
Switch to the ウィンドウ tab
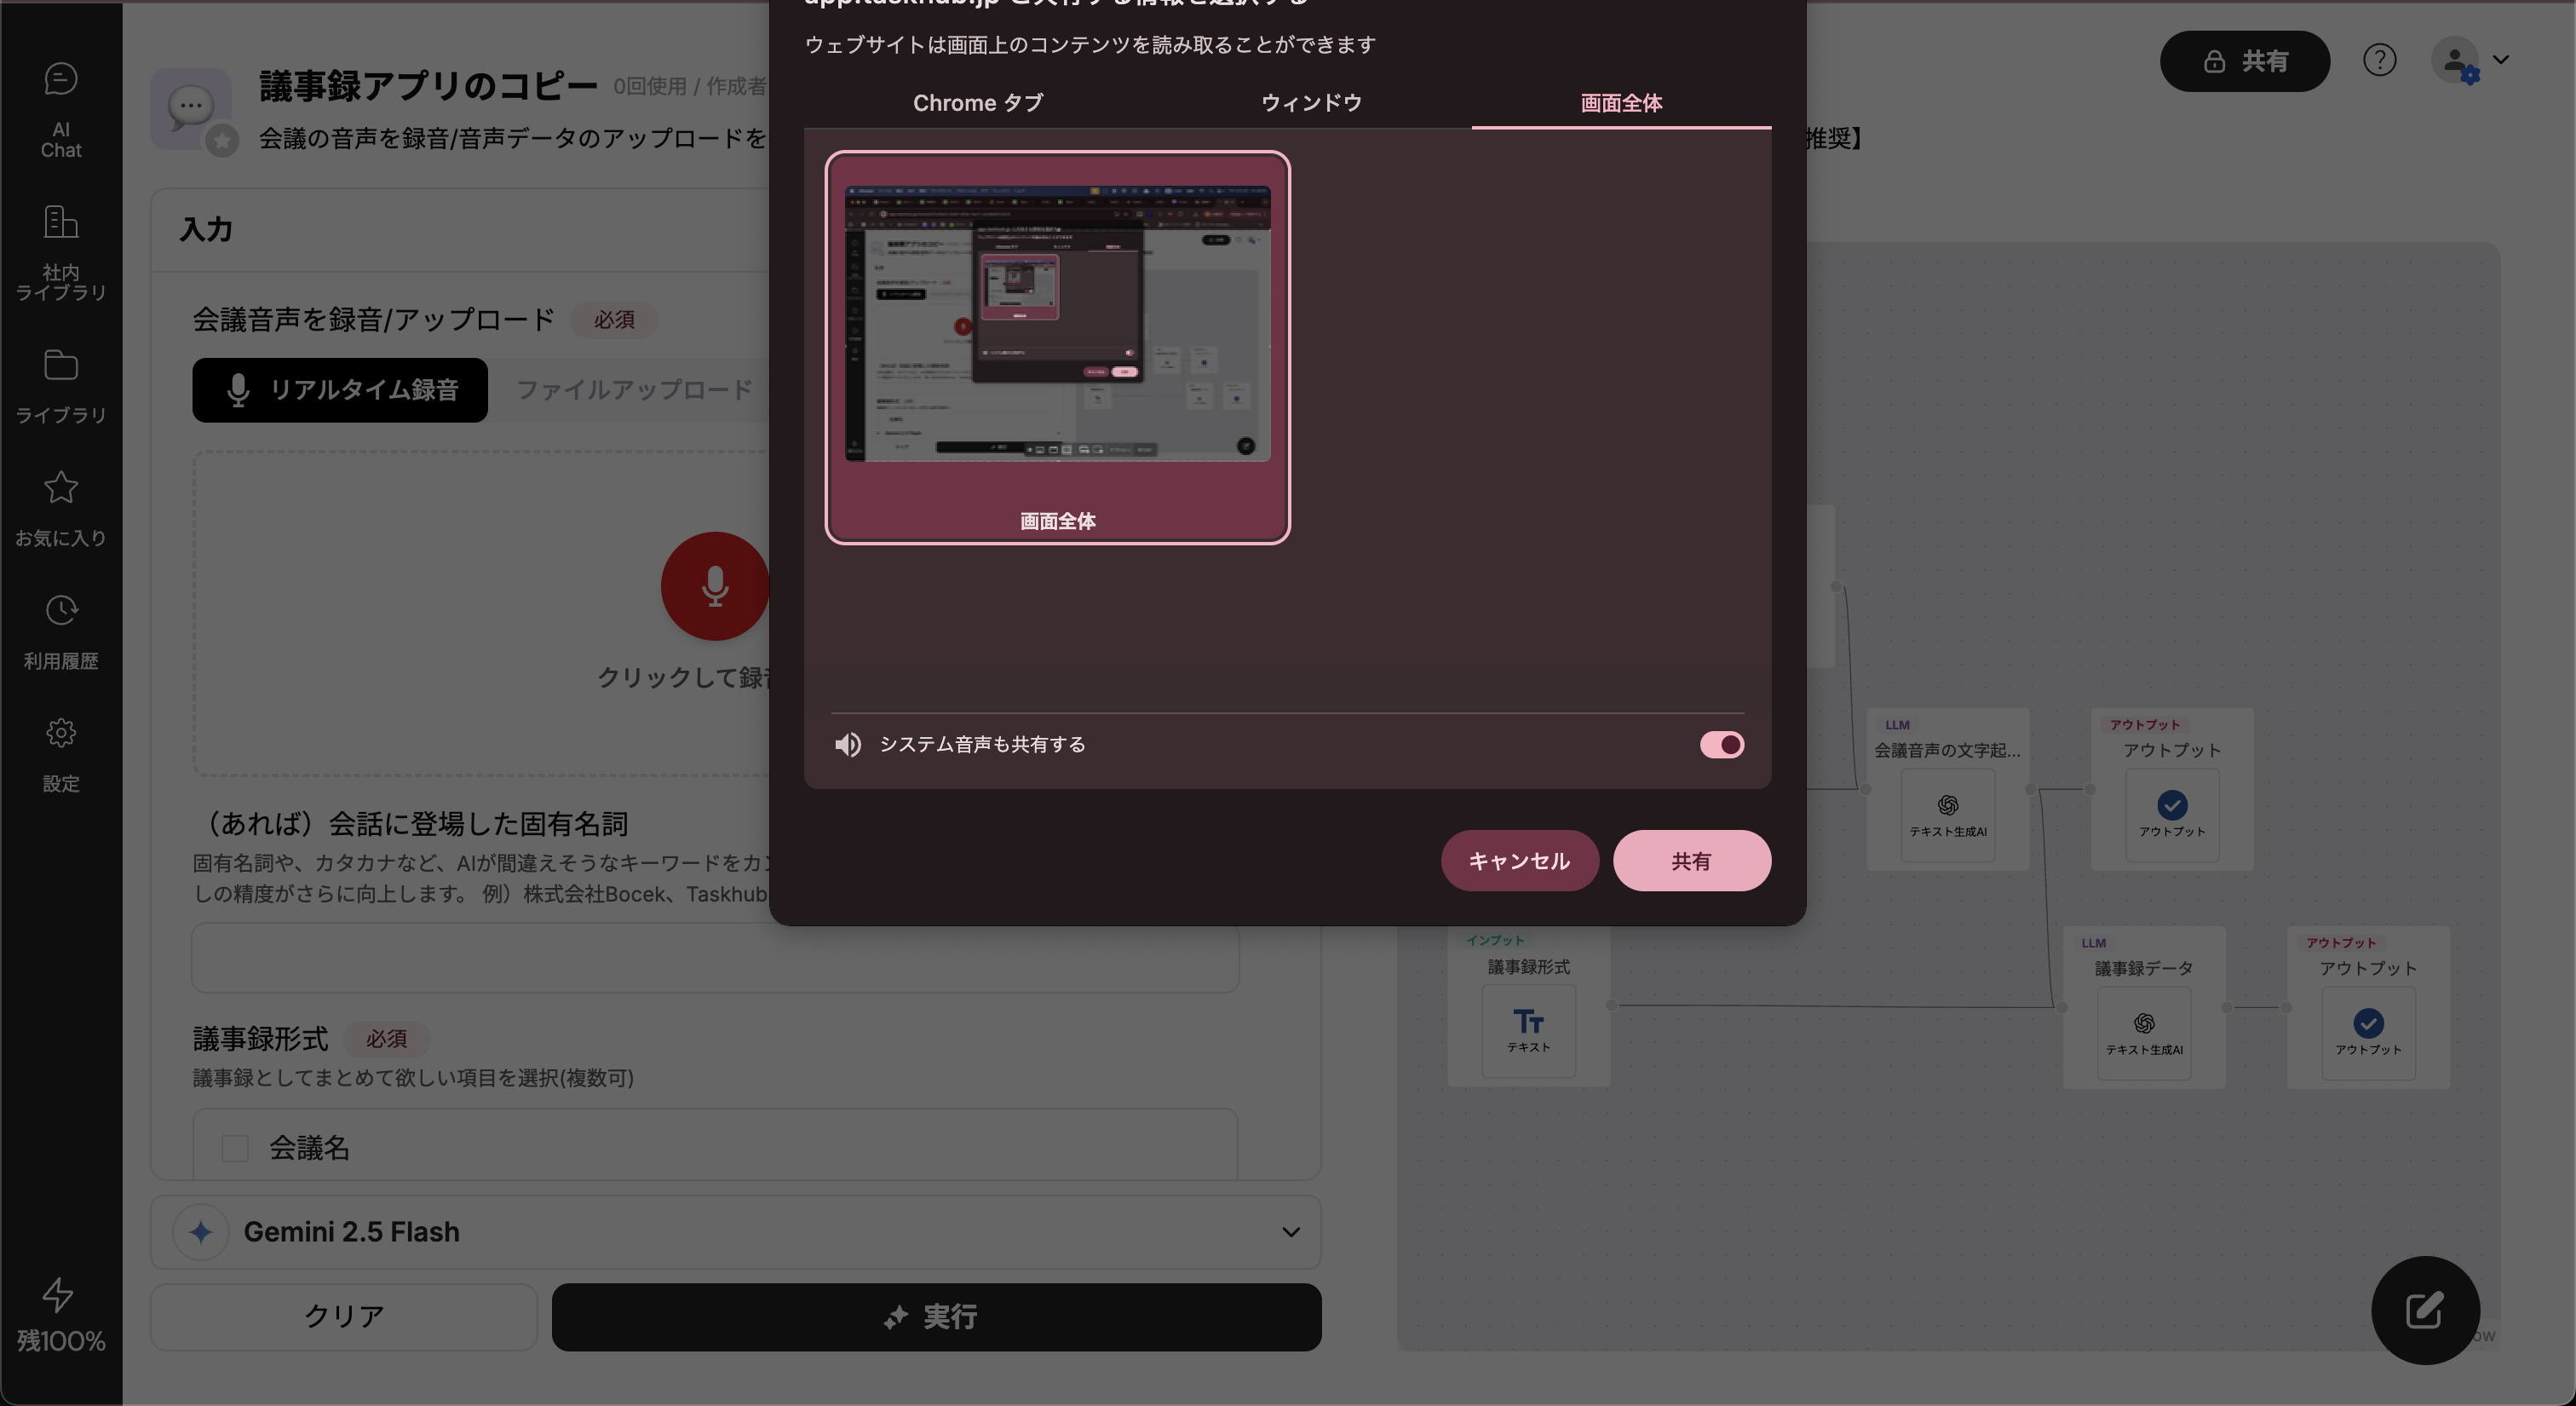(1310, 103)
